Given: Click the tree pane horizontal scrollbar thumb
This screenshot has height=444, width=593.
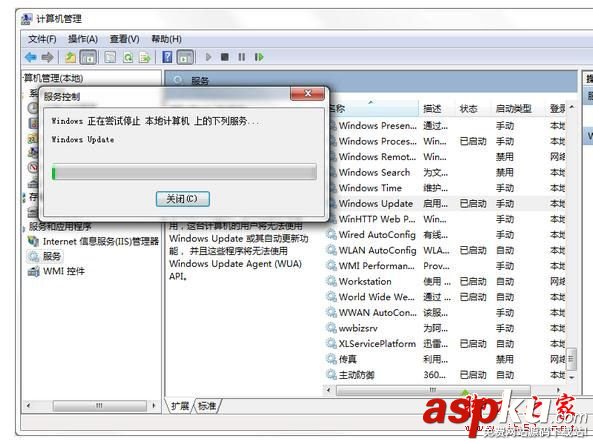Looking at the screenshot, I should pos(99,405).
